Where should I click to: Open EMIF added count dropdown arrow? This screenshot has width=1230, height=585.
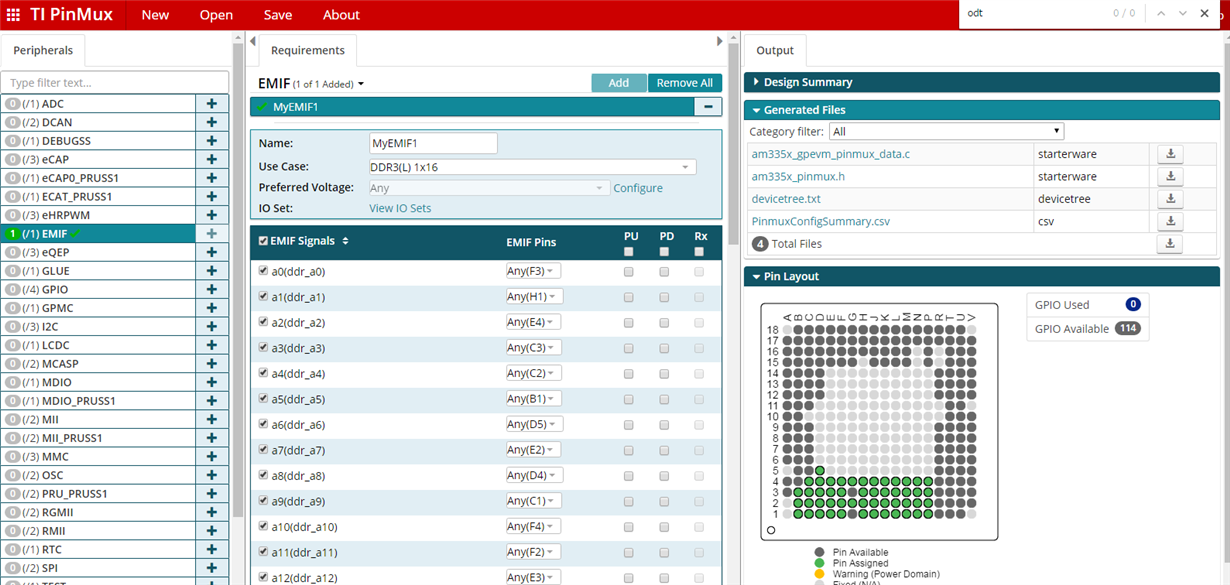pyautogui.click(x=361, y=84)
